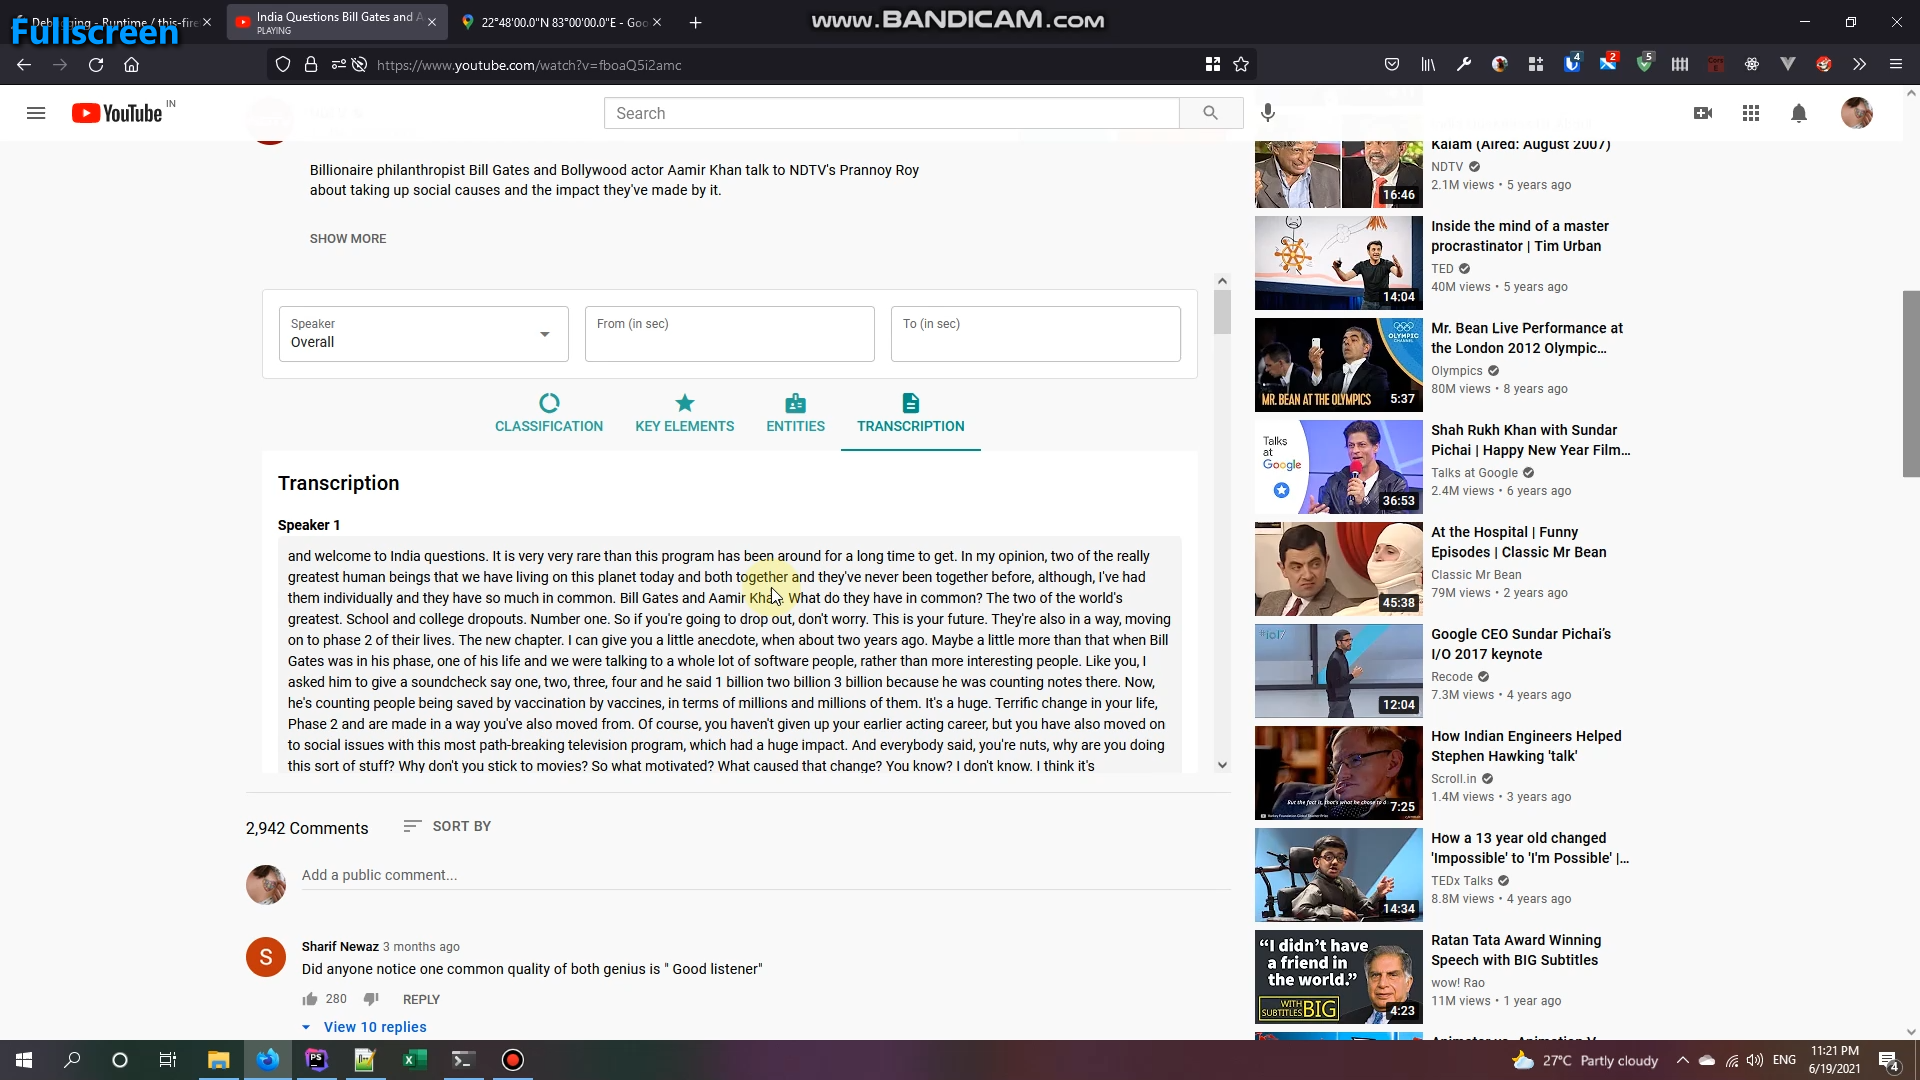The height and width of the screenshot is (1080, 1920).
Task: Open the comments Sort By menu
Action: pyautogui.click(x=447, y=826)
